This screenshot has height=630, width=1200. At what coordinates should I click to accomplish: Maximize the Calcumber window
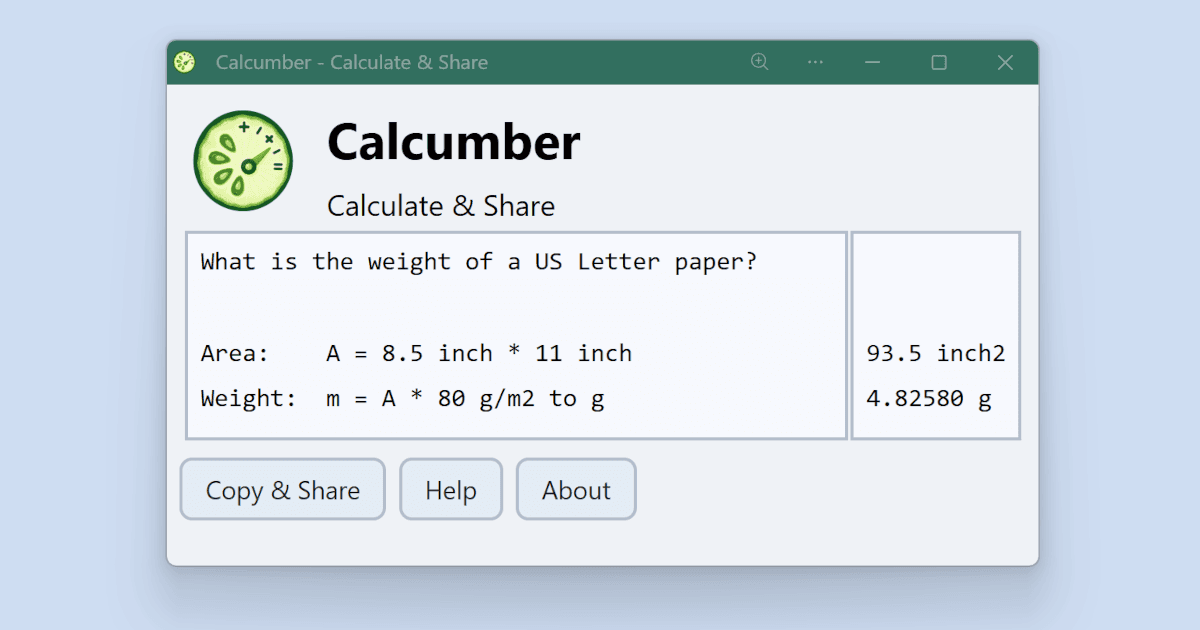tap(939, 62)
